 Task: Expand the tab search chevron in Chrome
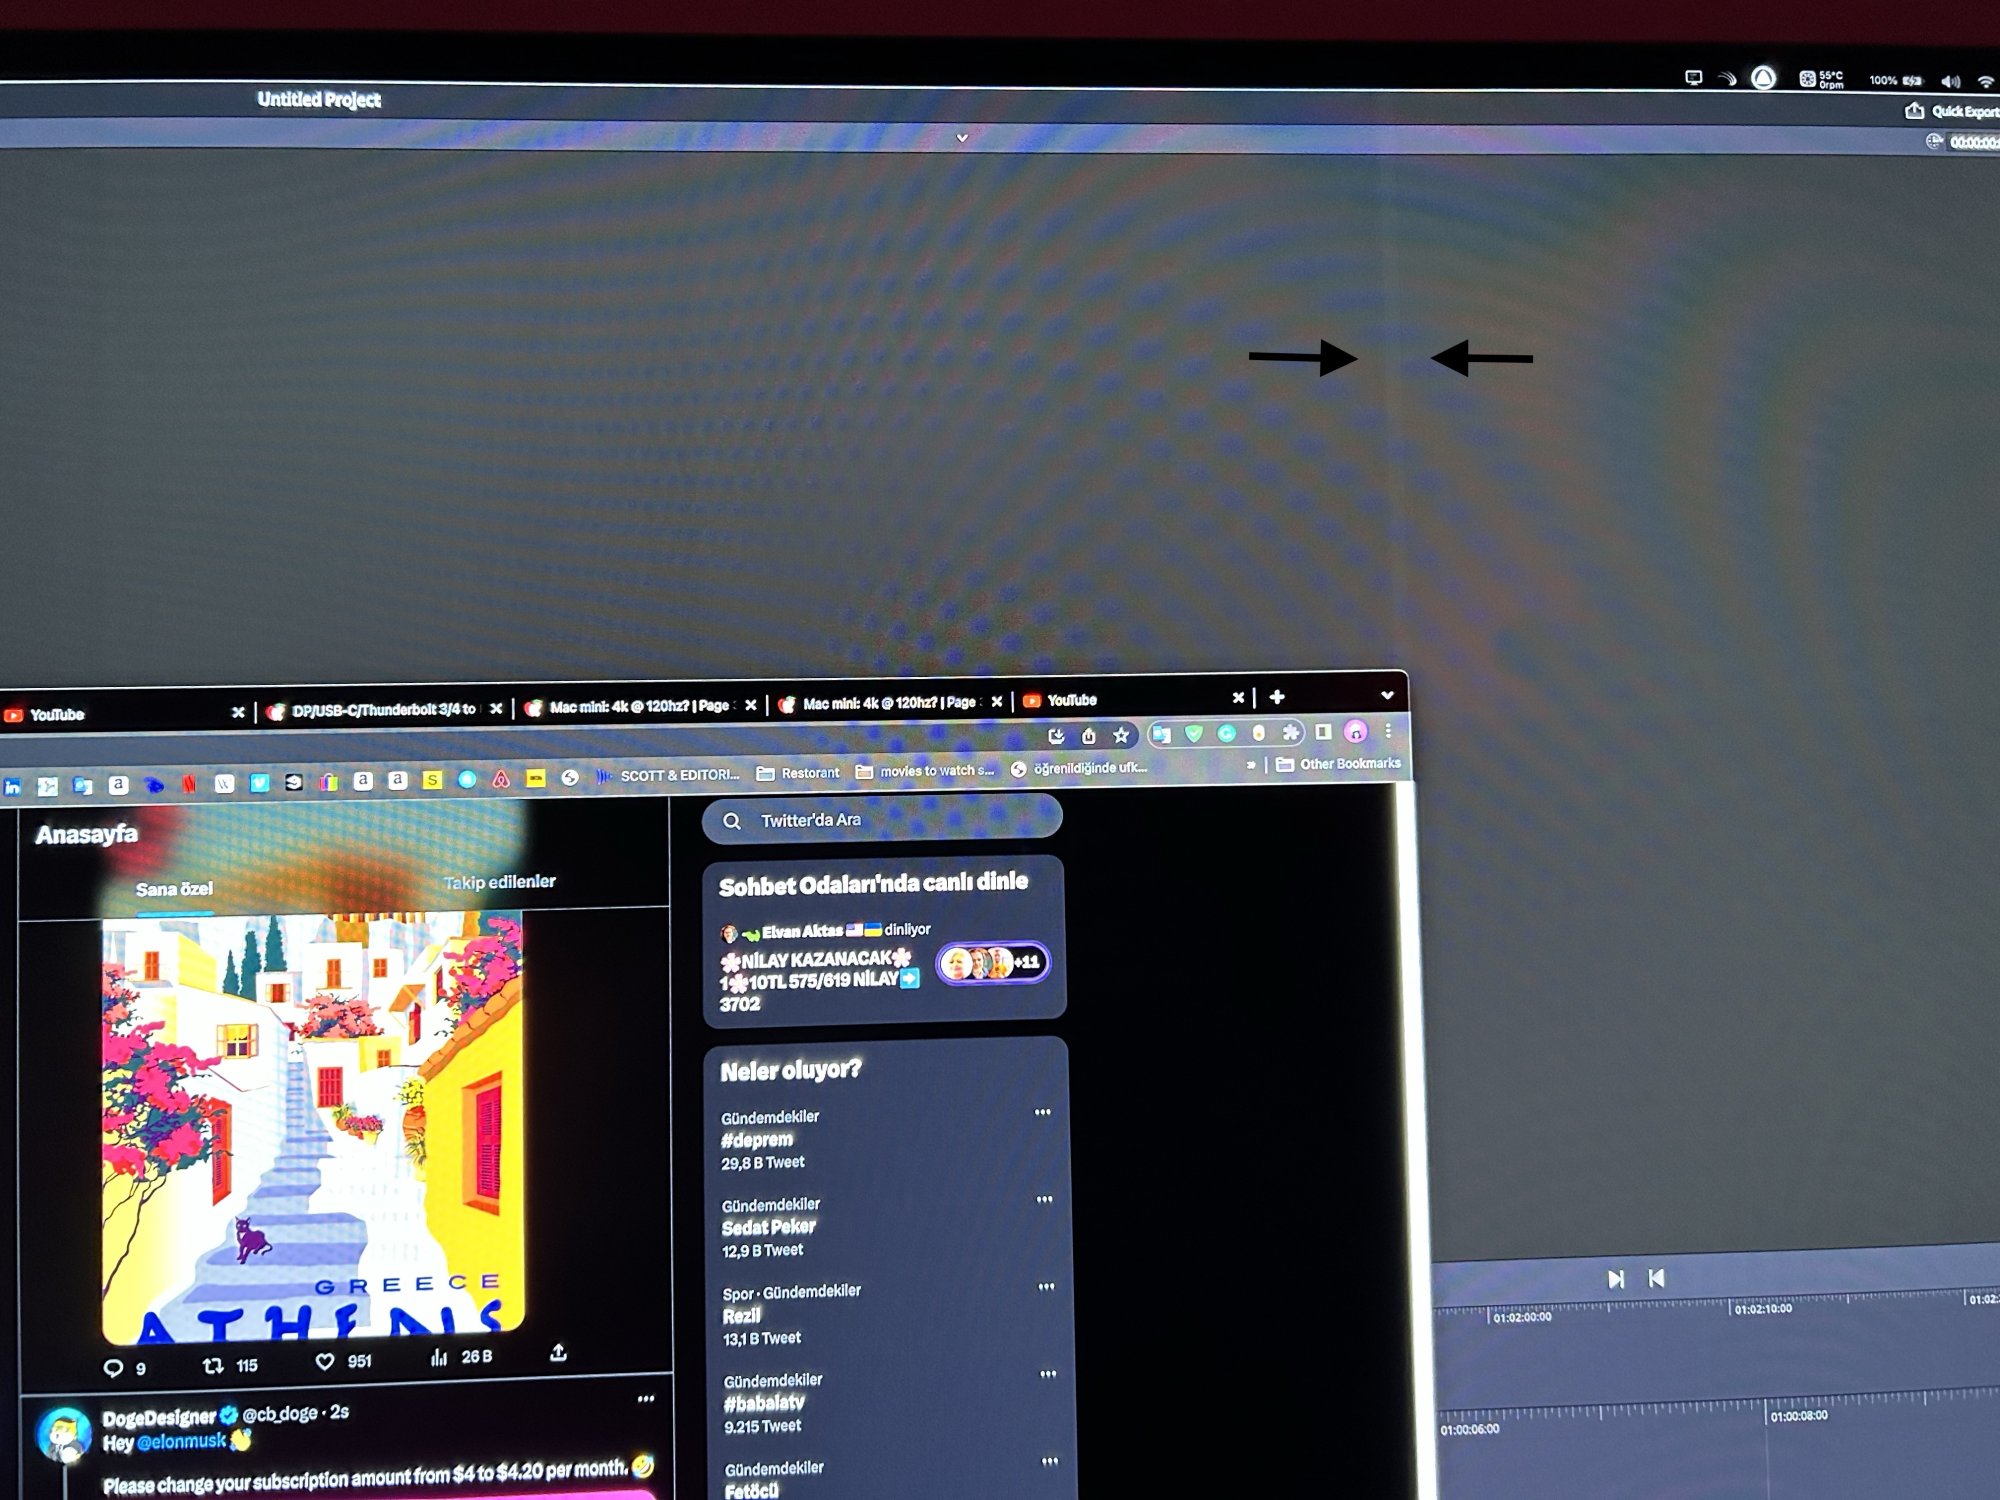1387,695
